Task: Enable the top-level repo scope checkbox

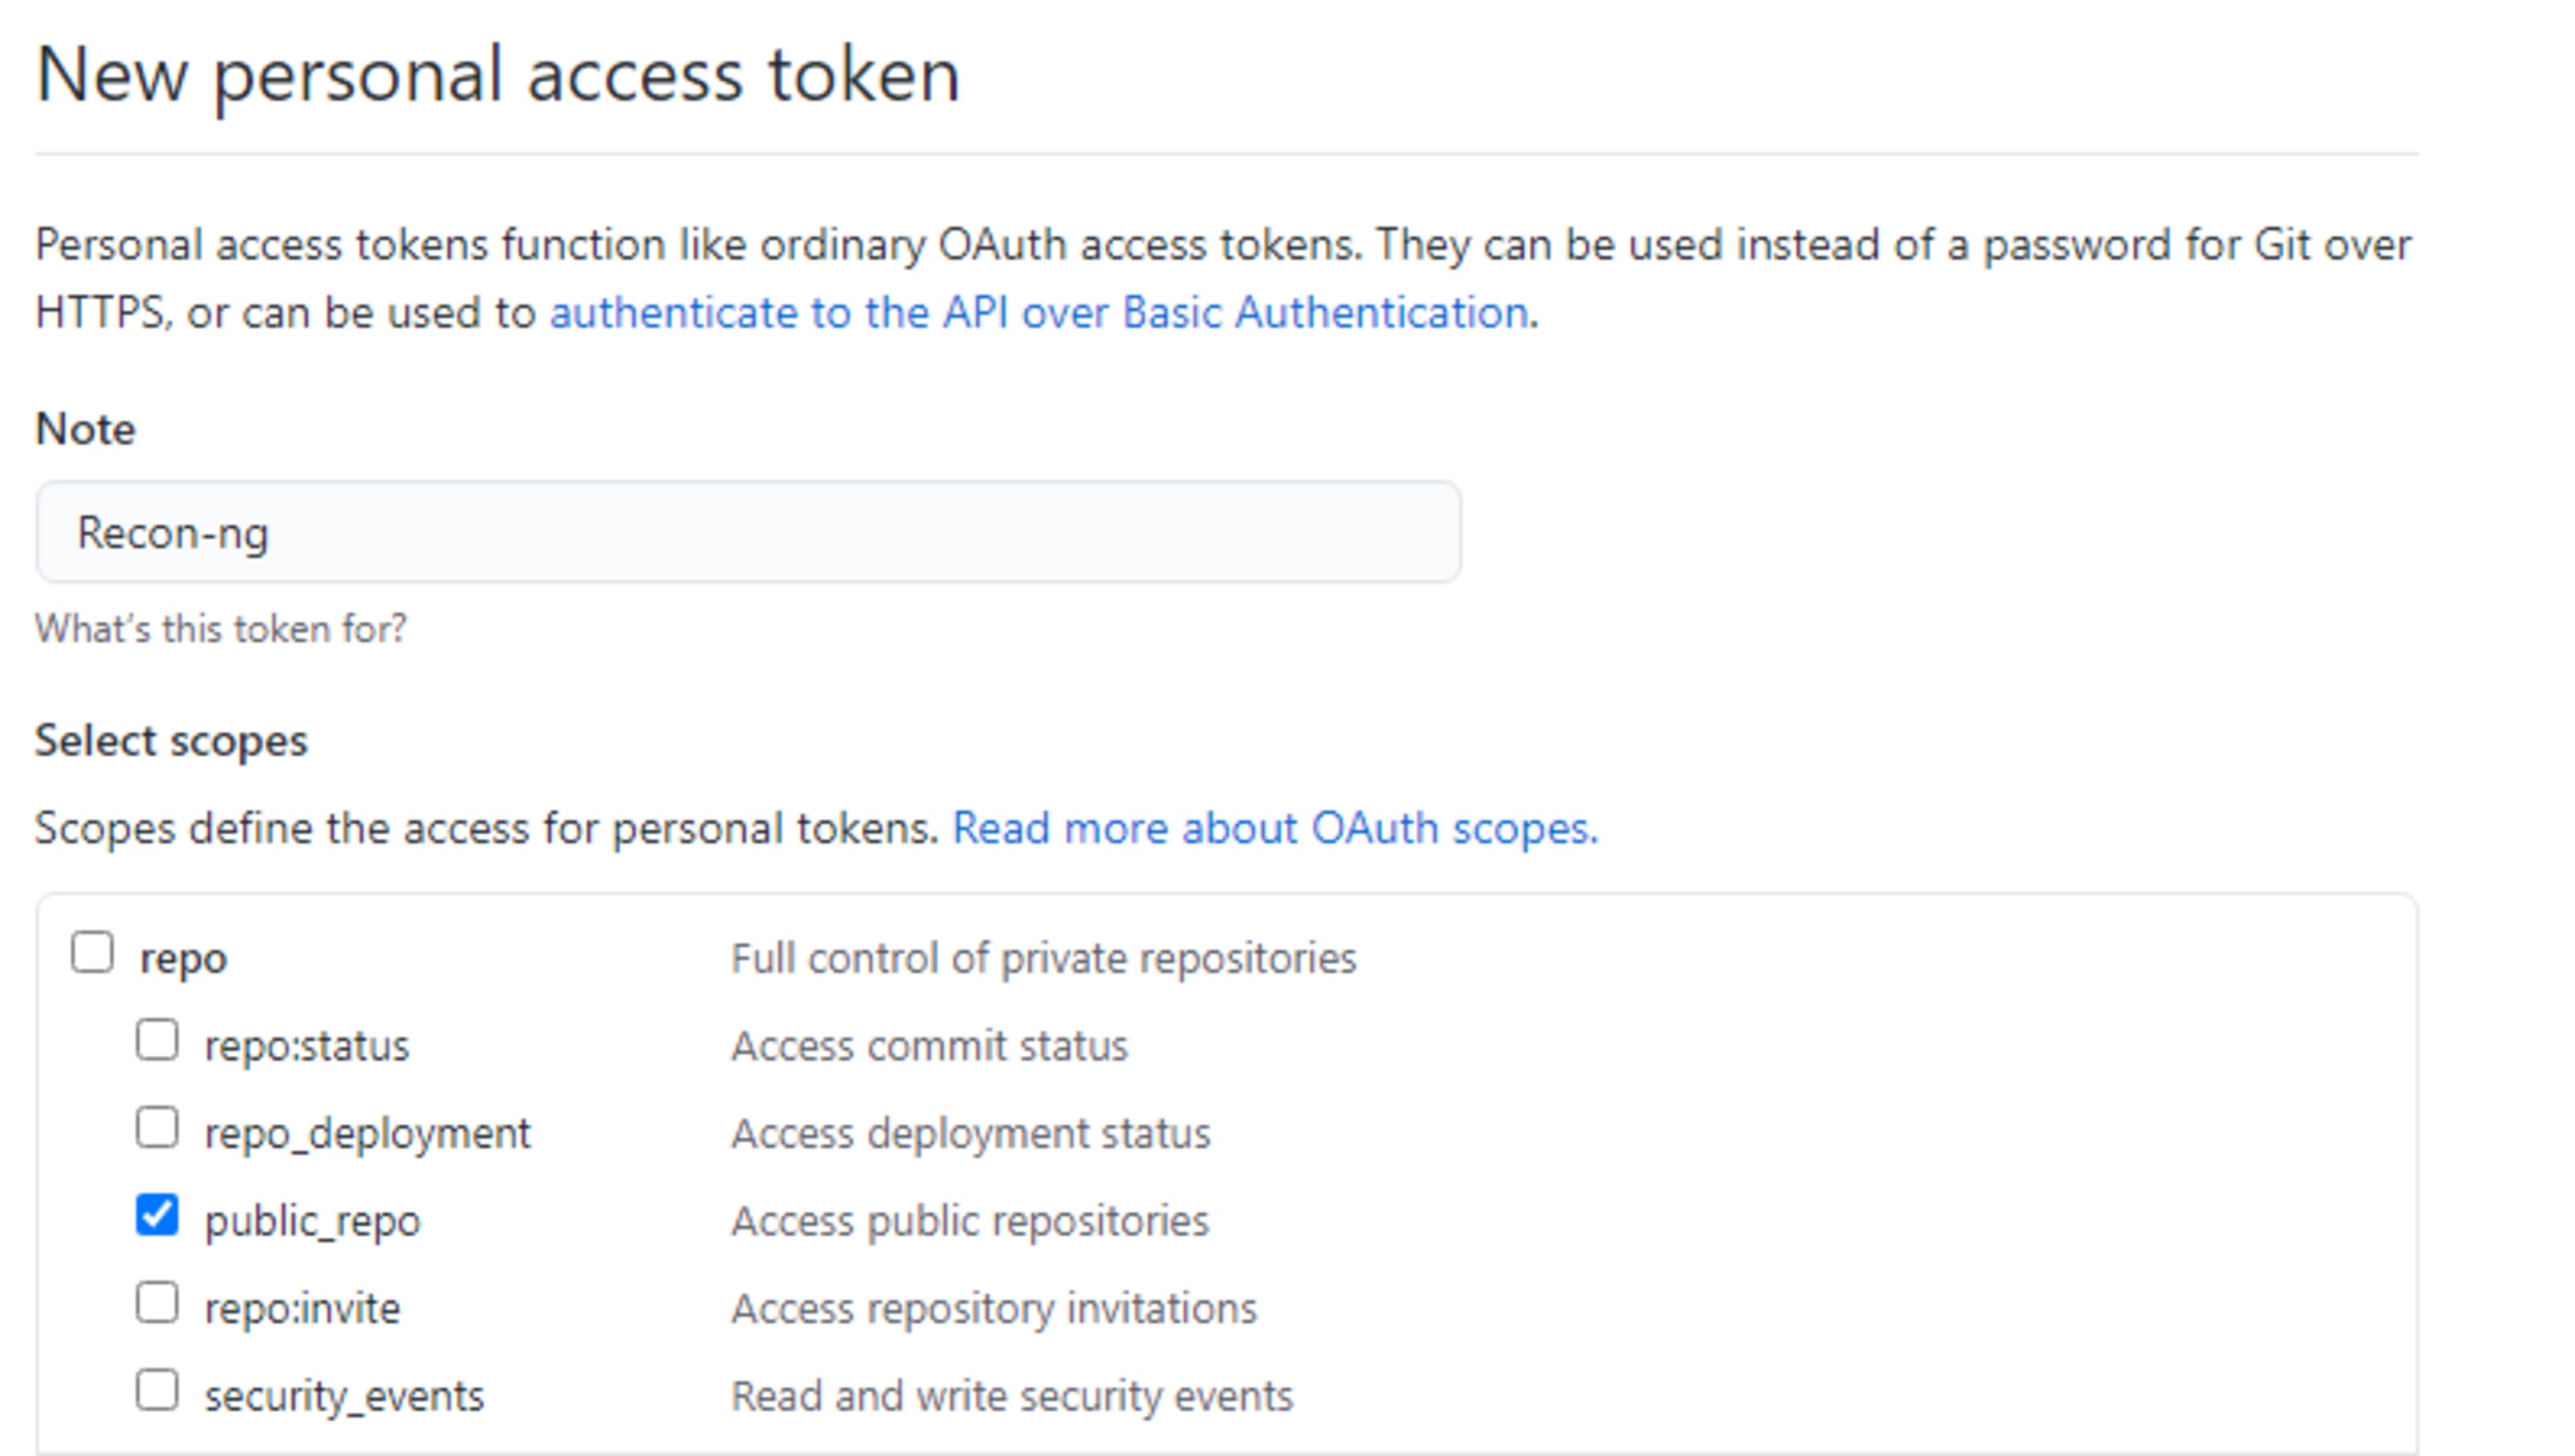Action: tap(92, 953)
